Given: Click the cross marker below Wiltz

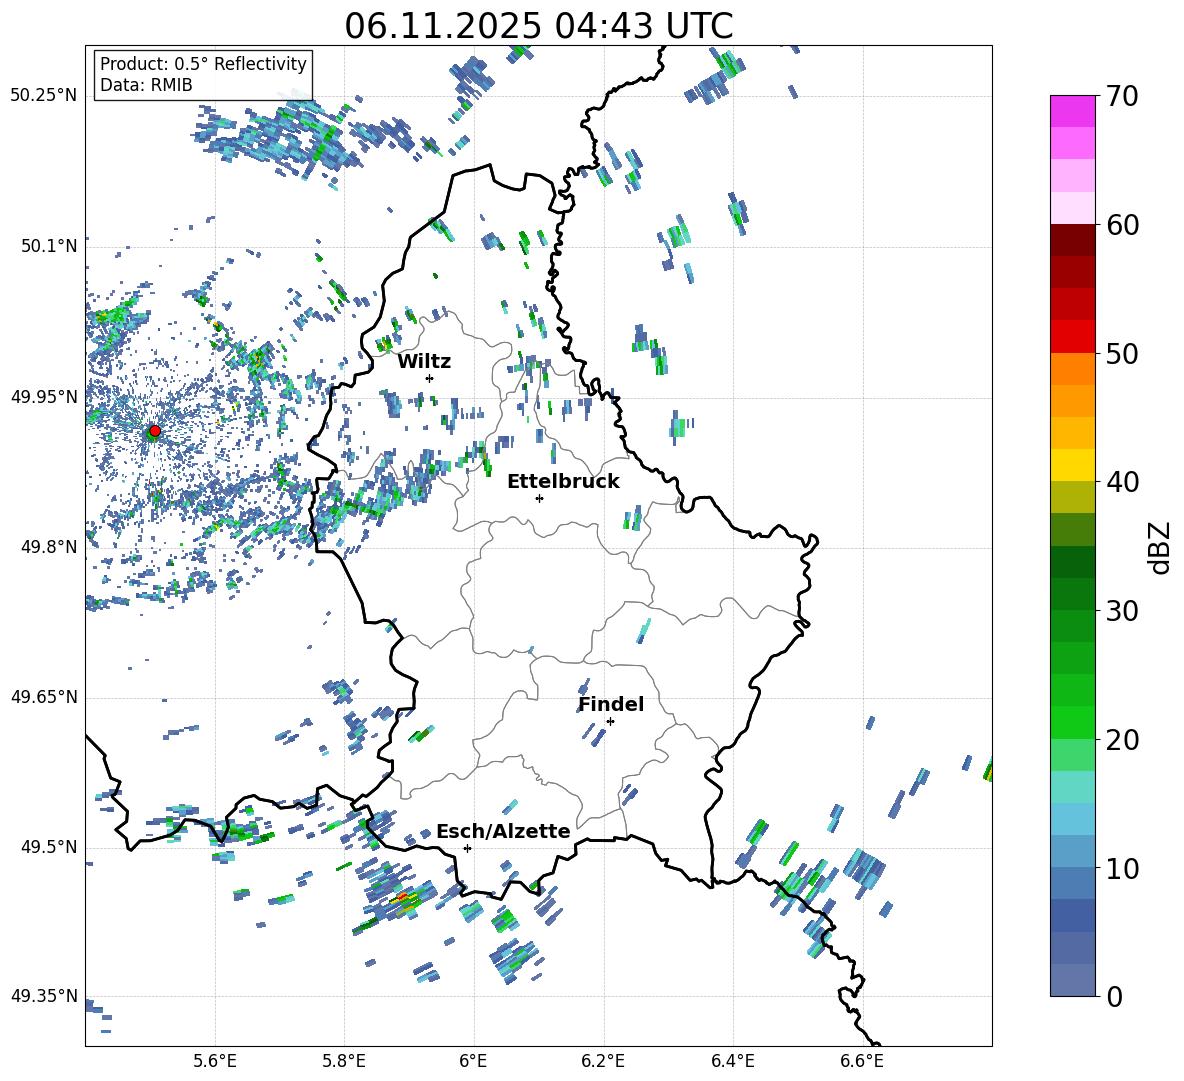Looking at the screenshot, I should pyautogui.click(x=430, y=378).
